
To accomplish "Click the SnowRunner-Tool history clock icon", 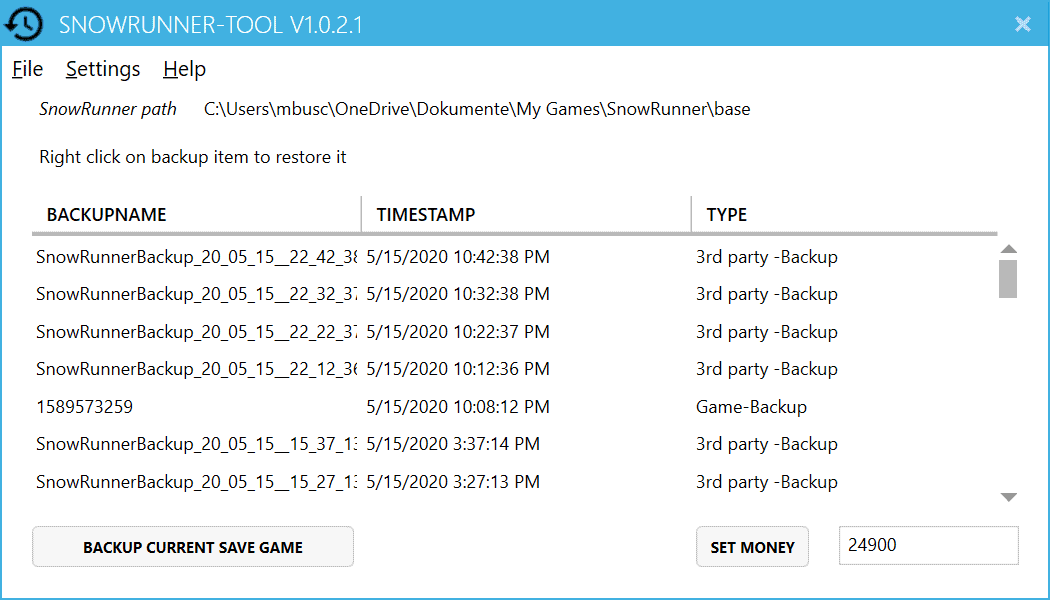I will pos(25,23).
